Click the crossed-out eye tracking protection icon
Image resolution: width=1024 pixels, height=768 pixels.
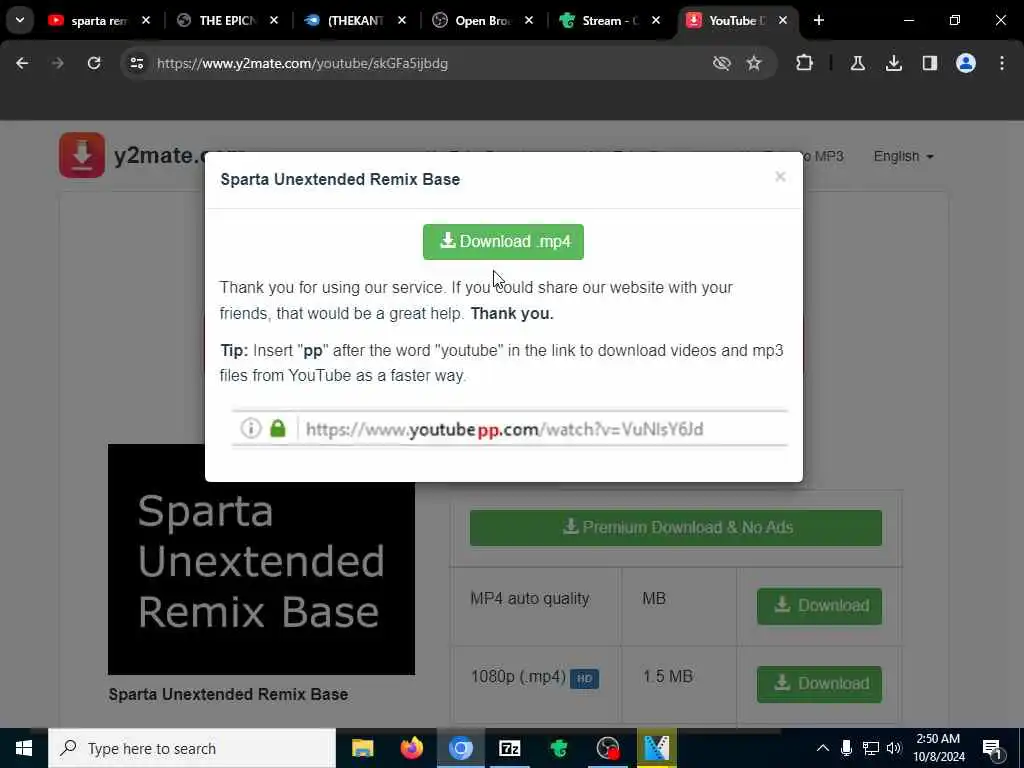click(722, 63)
